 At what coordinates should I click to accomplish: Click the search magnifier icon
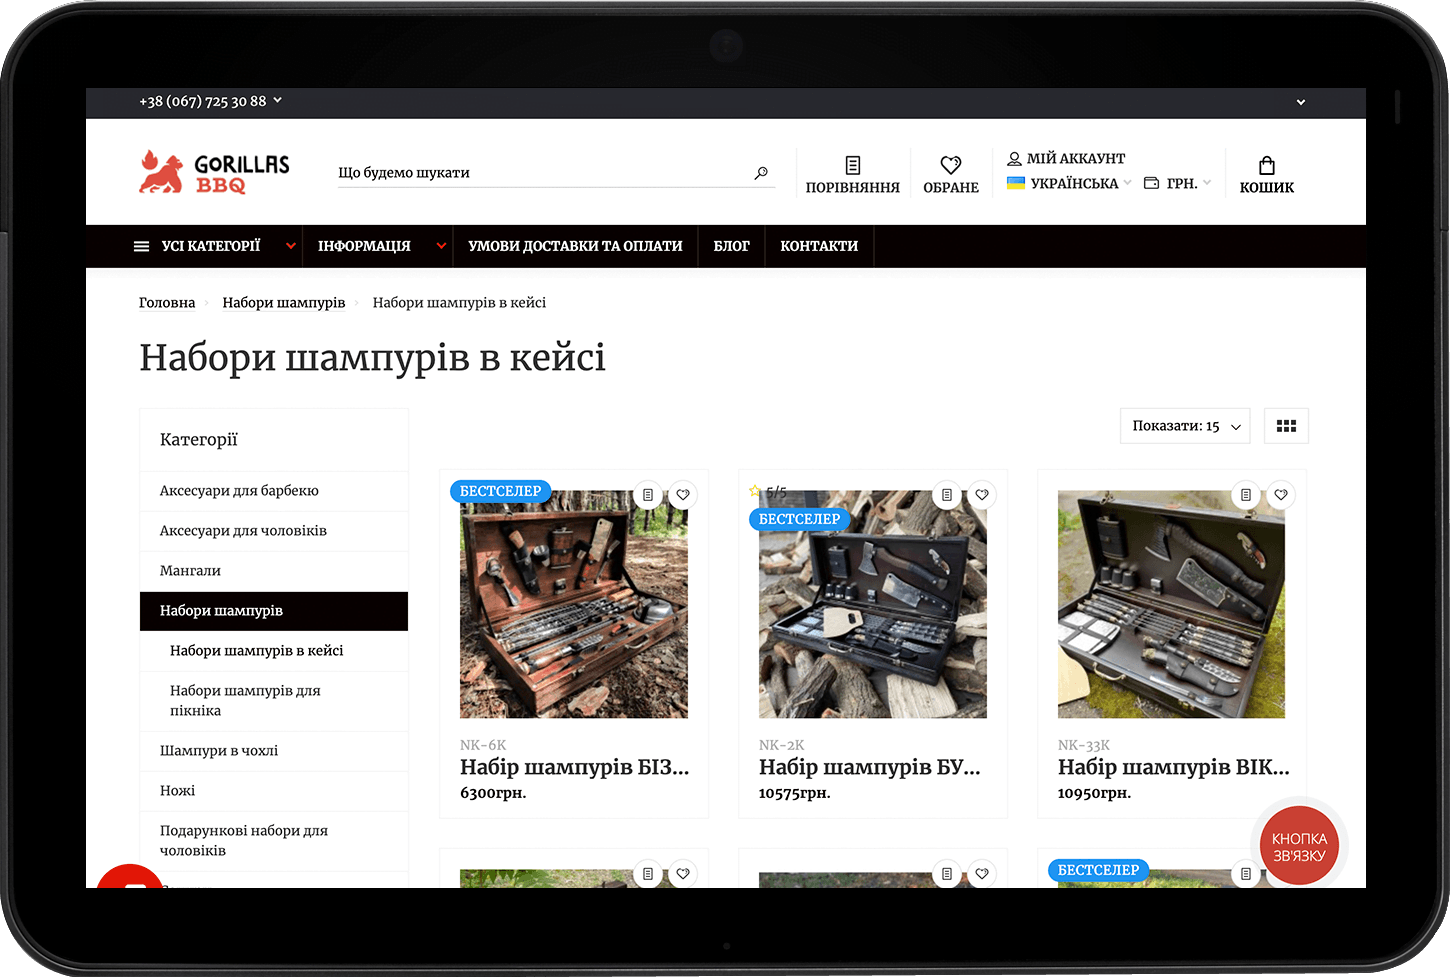(761, 173)
